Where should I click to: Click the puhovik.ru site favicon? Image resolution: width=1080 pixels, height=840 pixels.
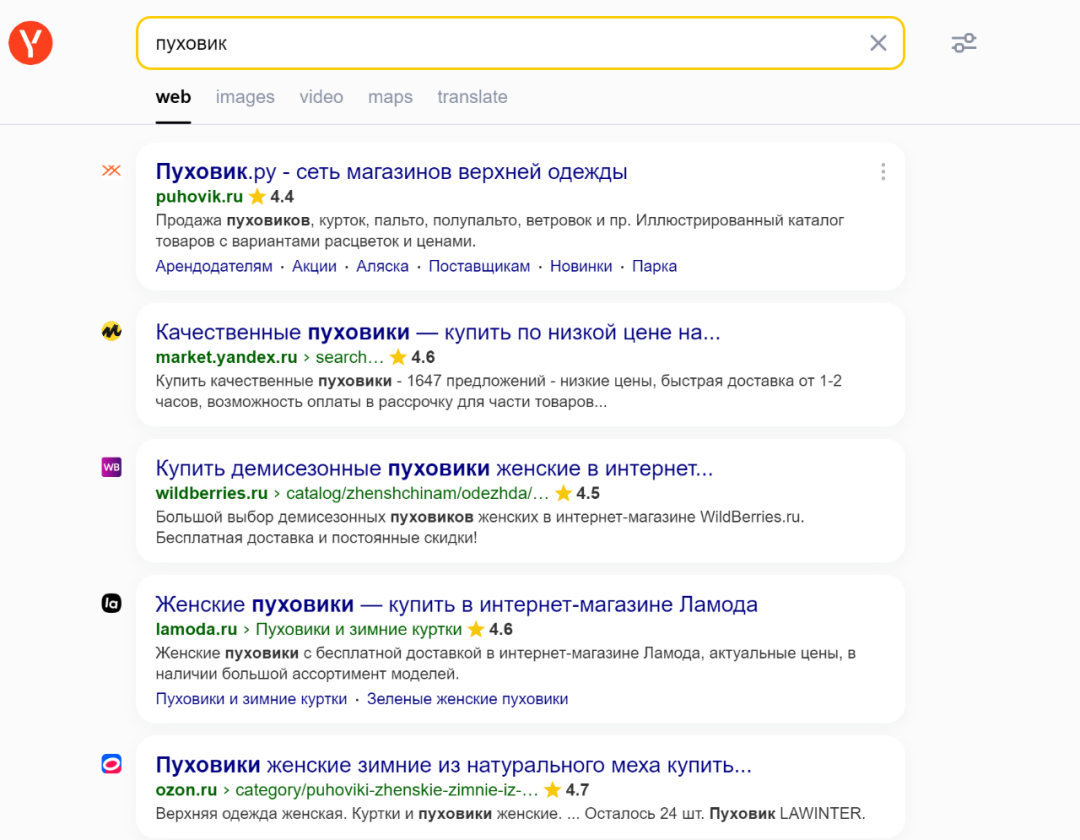tap(111, 170)
